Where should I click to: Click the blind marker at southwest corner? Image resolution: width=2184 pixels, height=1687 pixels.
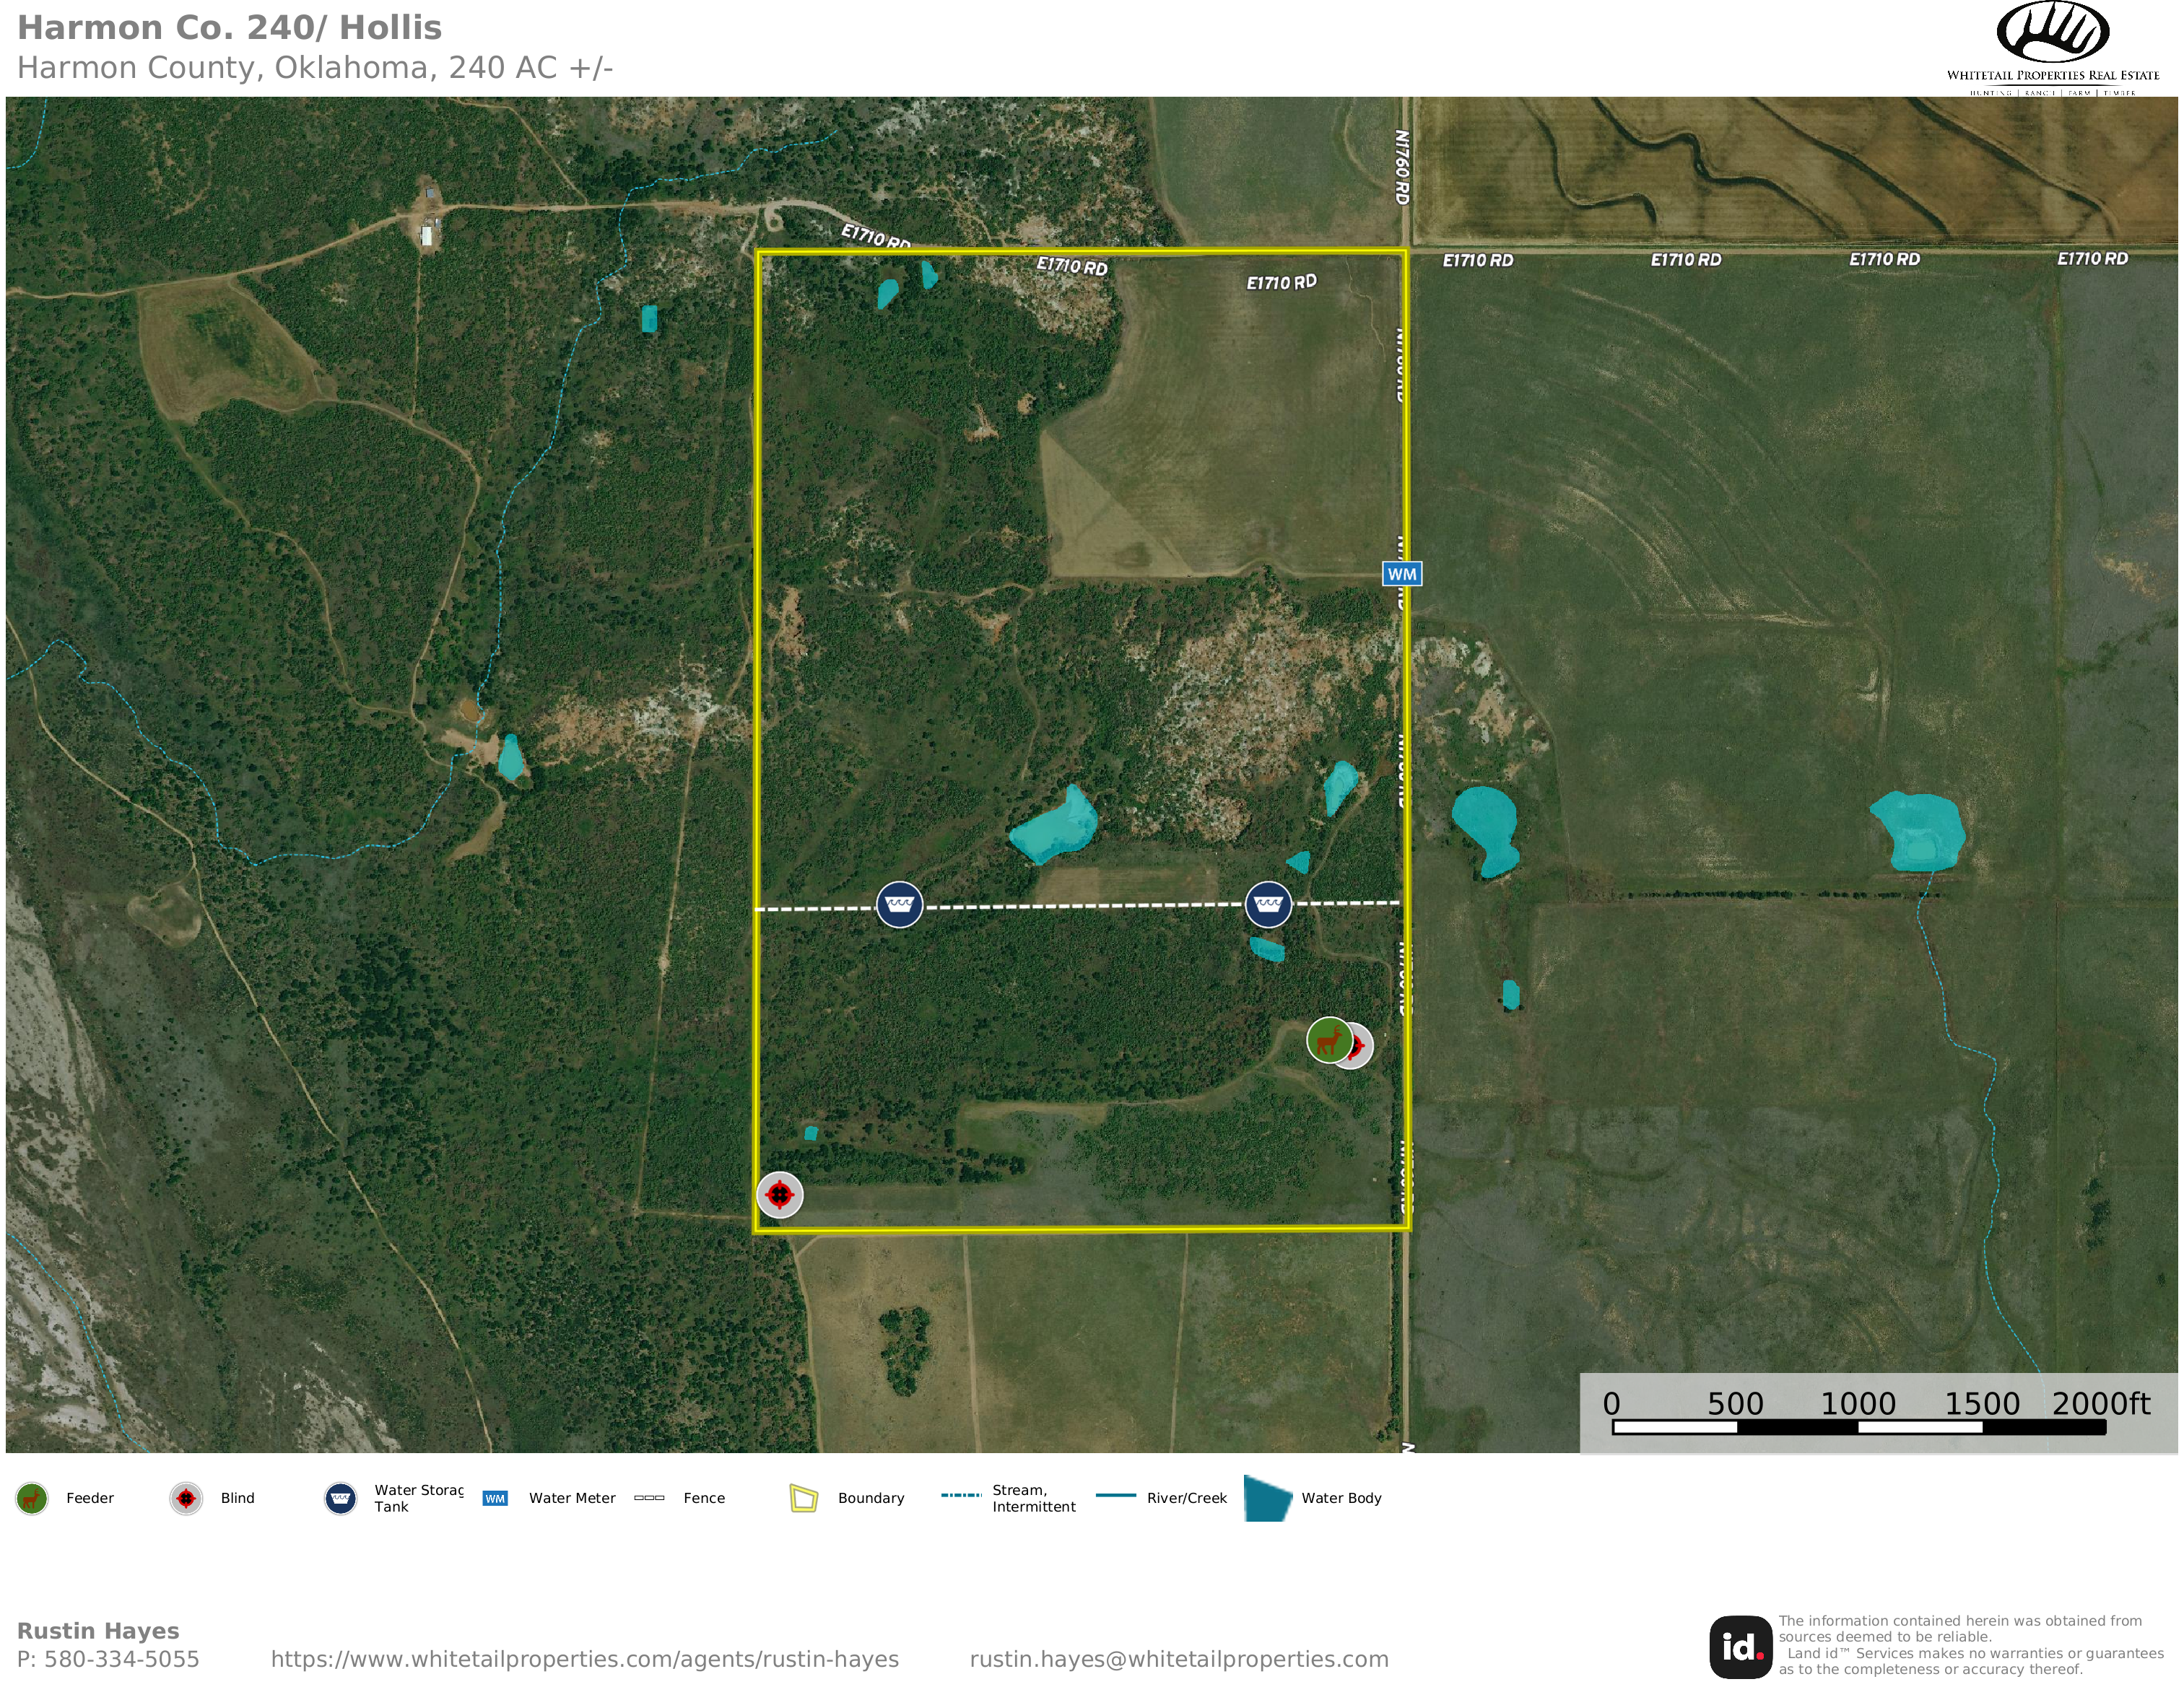point(779,1194)
